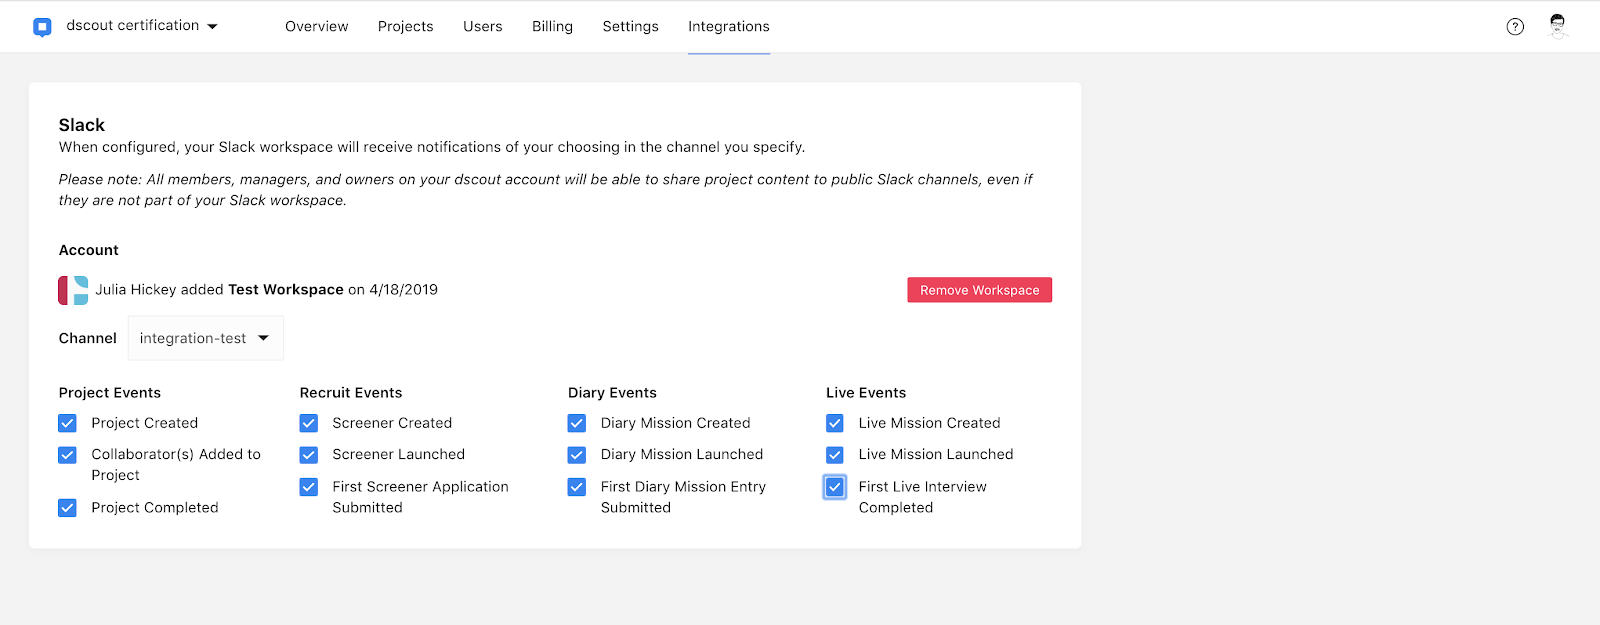The height and width of the screenshot is (625, 1600).
Task: Click the Remove Workspace button
Action: point(979,290)
